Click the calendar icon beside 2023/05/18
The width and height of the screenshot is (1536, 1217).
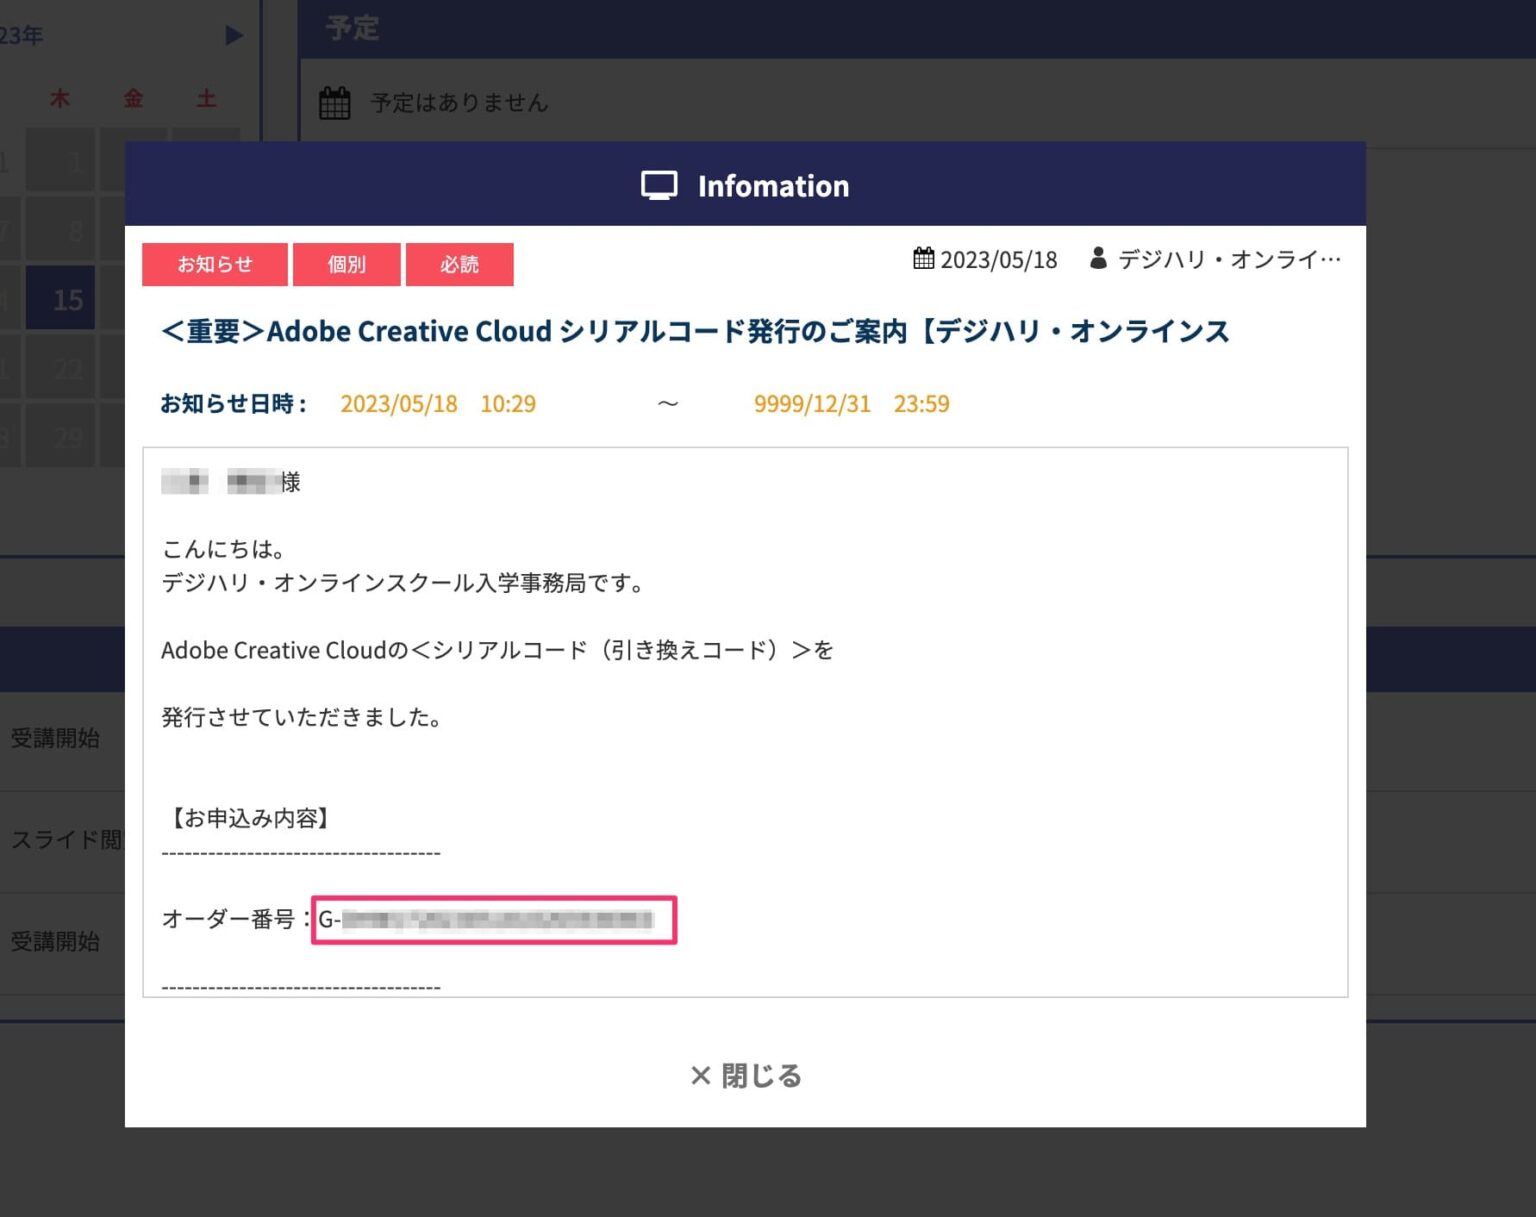click(x=925, y=258)
